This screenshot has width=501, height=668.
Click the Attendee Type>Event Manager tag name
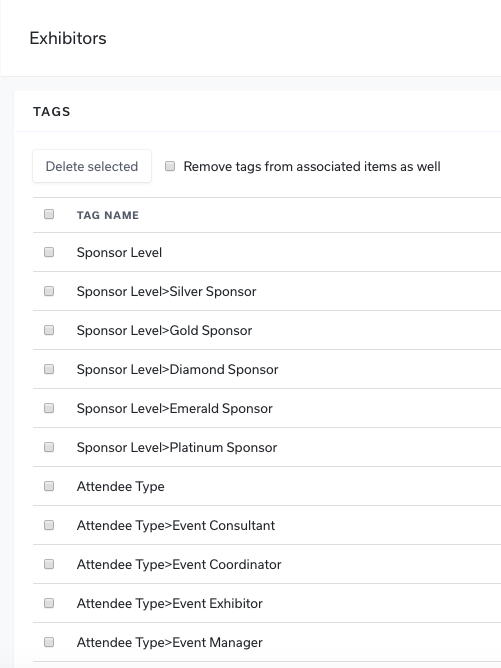pos(170,642)
